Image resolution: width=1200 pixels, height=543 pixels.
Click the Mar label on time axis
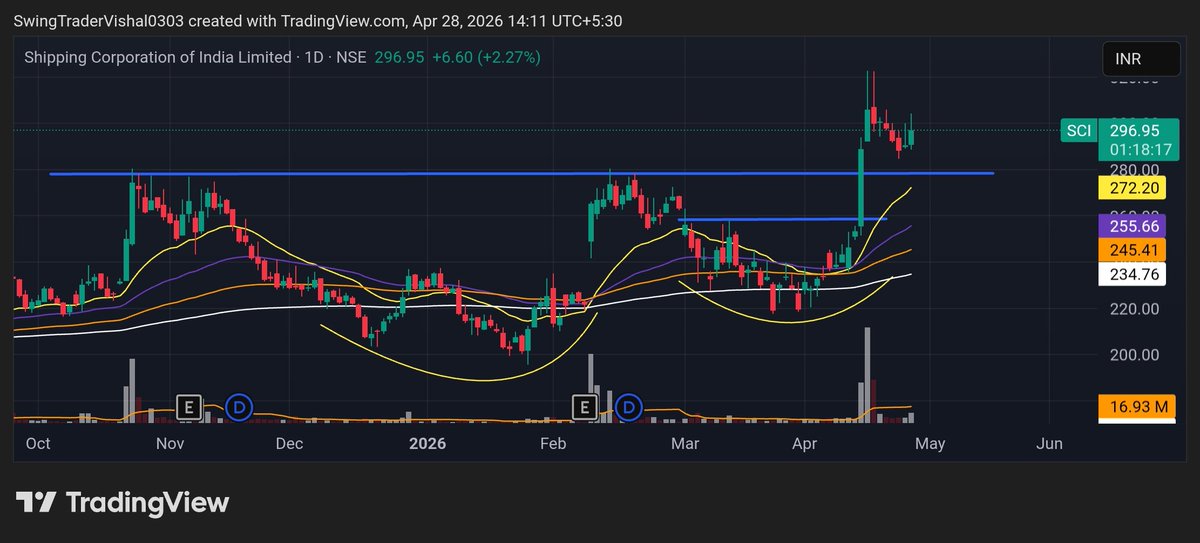[685, 443]
